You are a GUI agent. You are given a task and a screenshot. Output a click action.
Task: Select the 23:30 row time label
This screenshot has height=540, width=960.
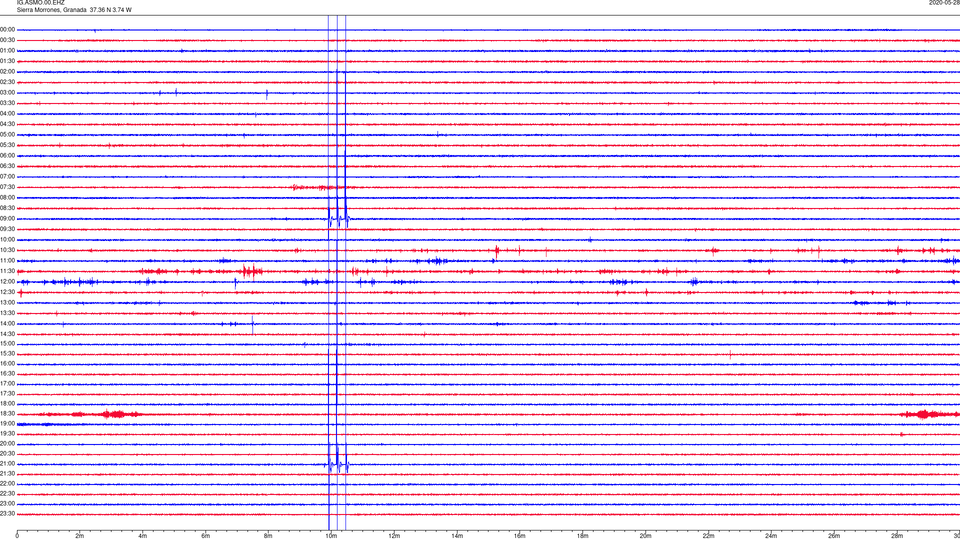click(7, 514)
